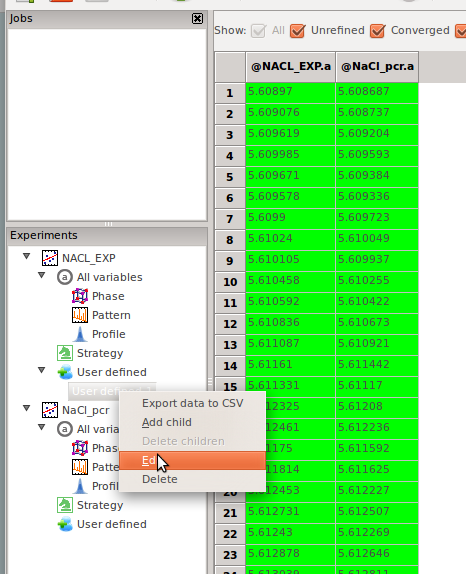Click the User defined icon under NACL_EXP

click(x=65, y=372)
